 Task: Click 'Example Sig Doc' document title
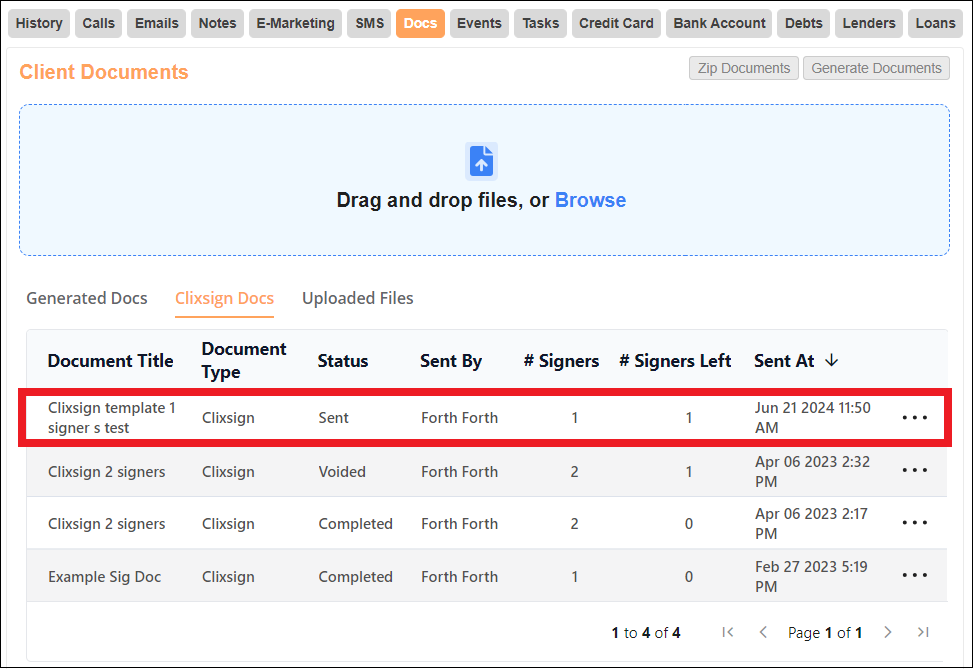pos(104,576)
